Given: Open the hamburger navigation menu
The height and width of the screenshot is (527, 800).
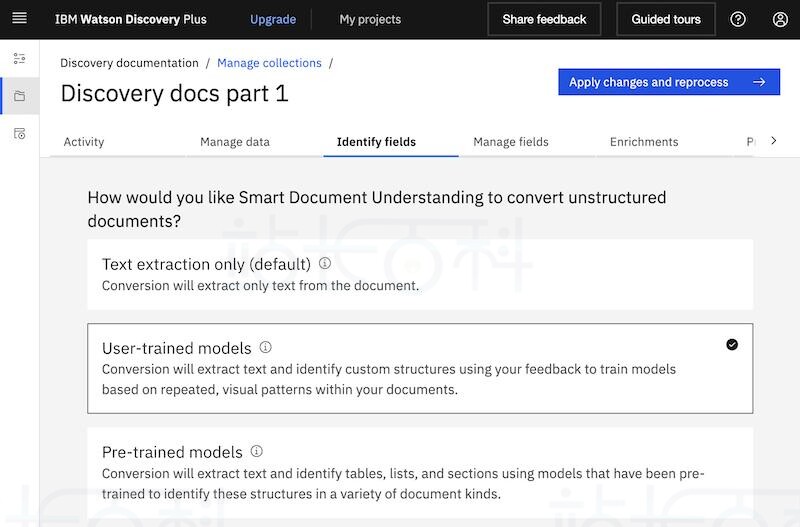Looking at the screenshot, I should point(19,19).
